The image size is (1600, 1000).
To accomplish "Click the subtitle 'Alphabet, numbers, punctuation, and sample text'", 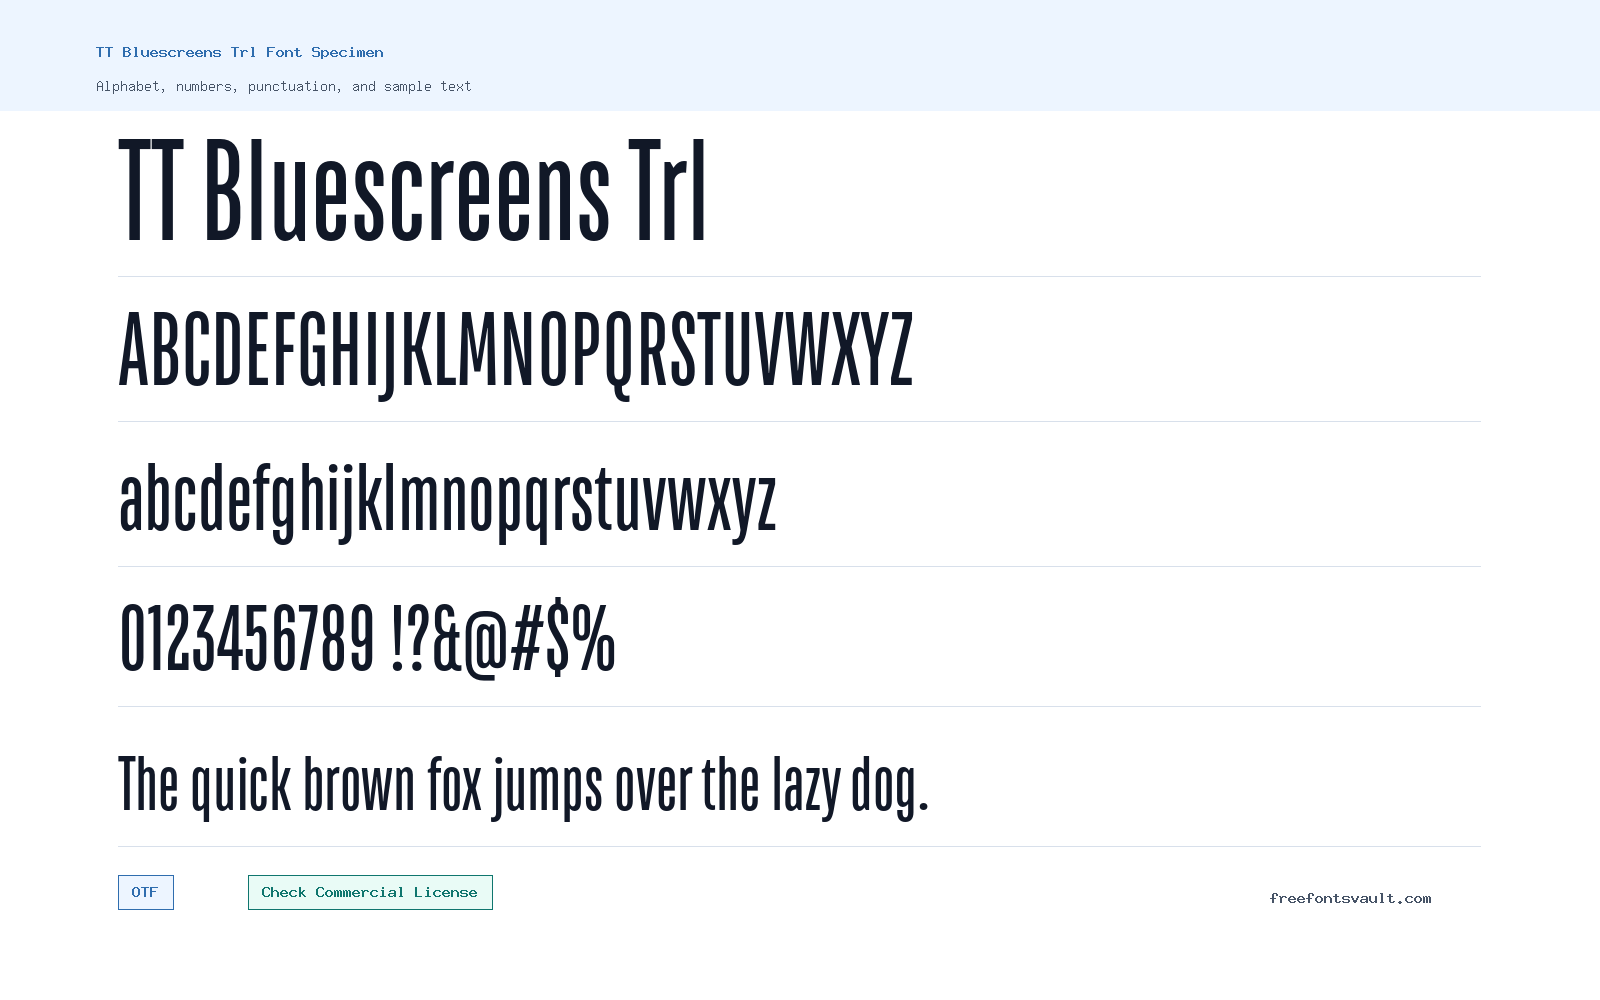I will point(284,86).
